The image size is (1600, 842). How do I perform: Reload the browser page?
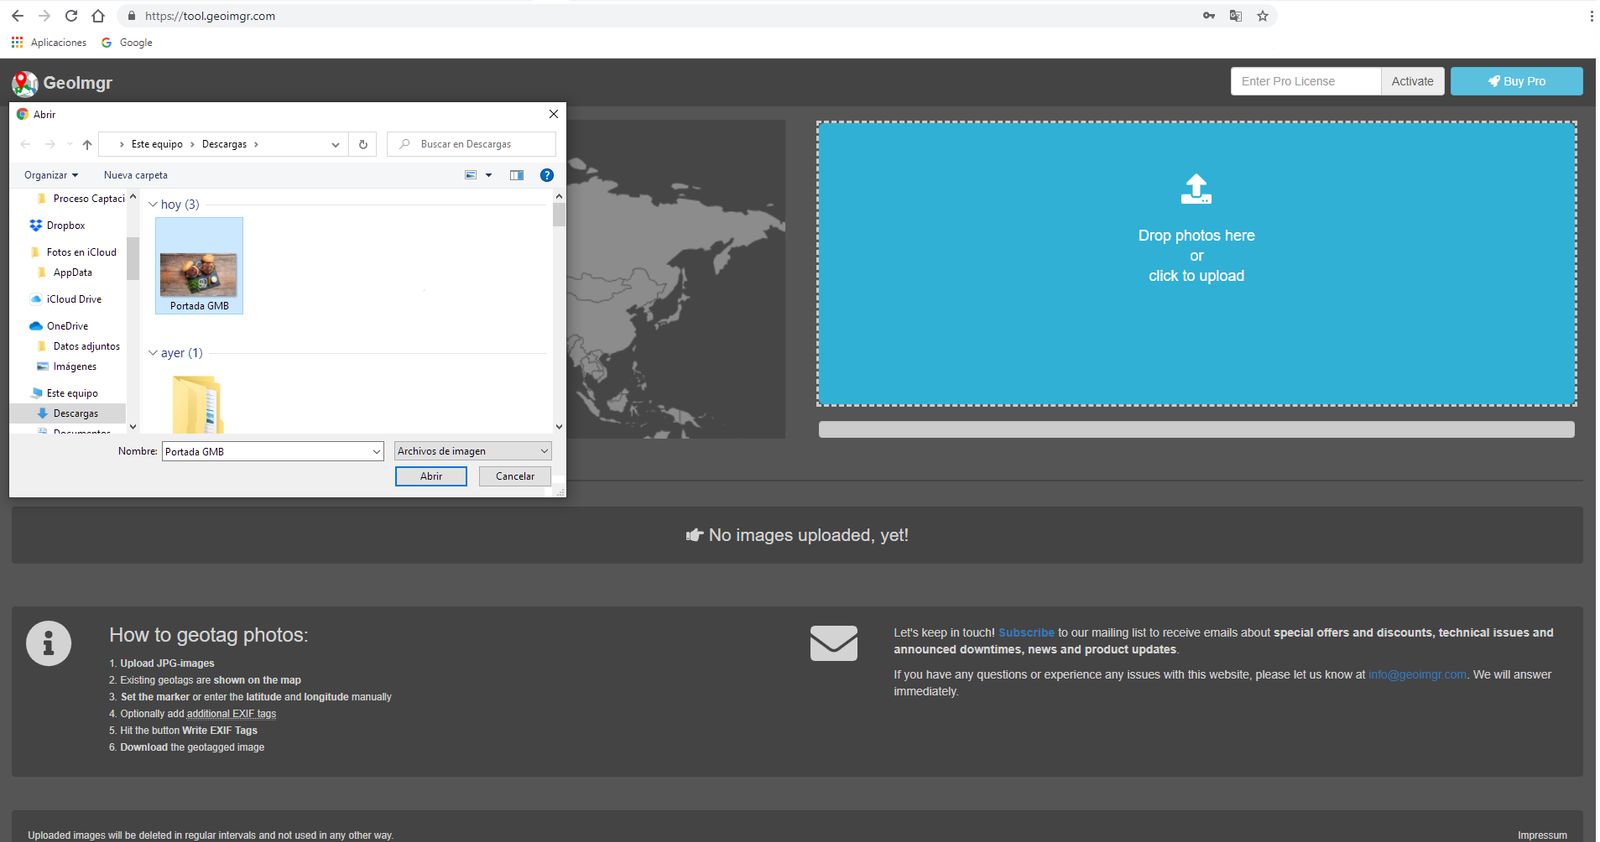coord(71,16)
